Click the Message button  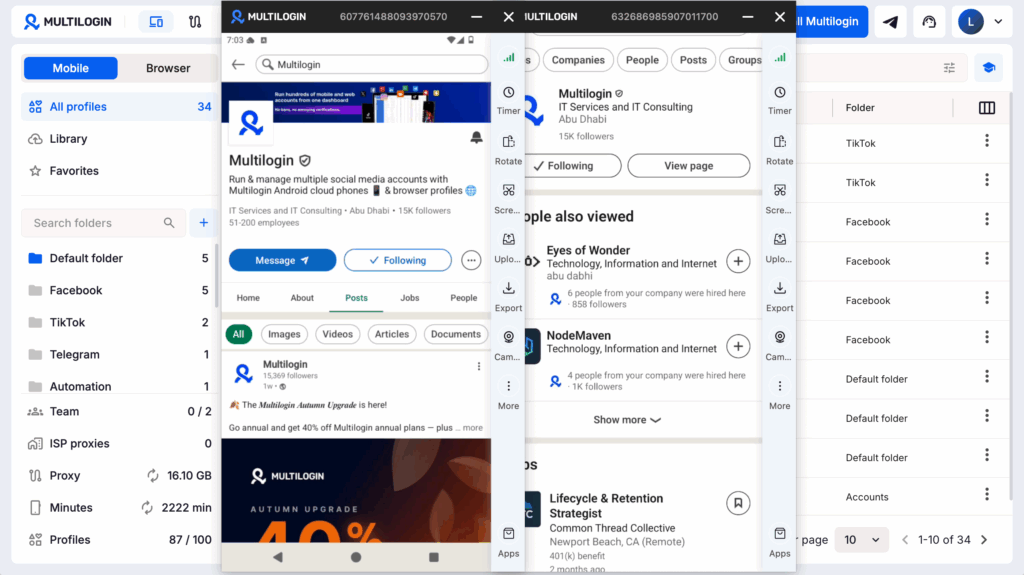[282, 260]
